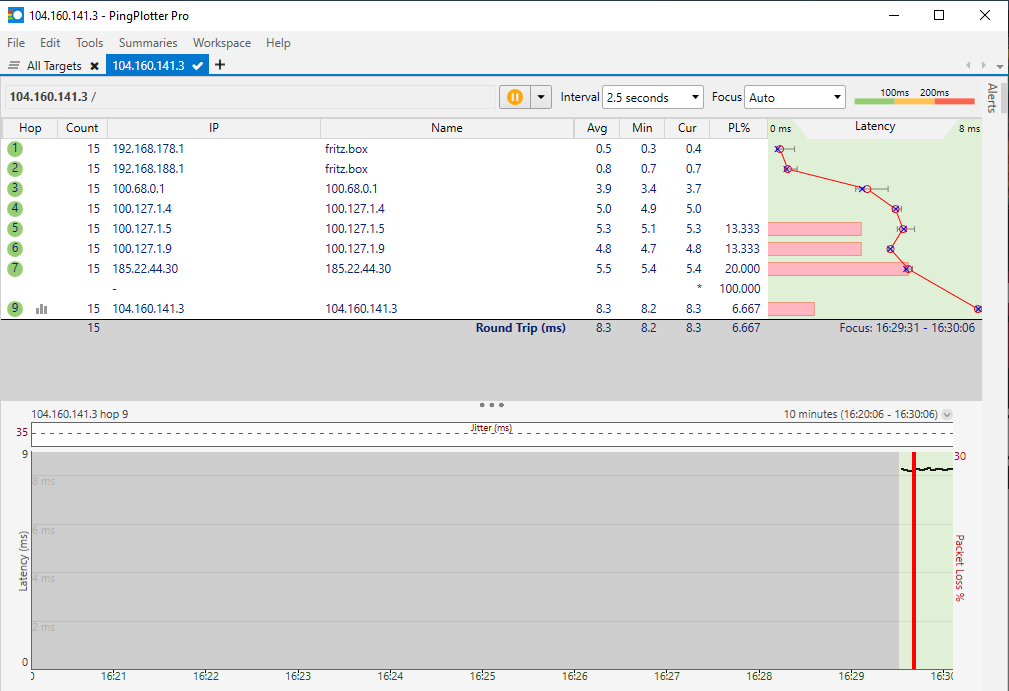Click the Name column header
1009x691 pixels.
[447, 128]
